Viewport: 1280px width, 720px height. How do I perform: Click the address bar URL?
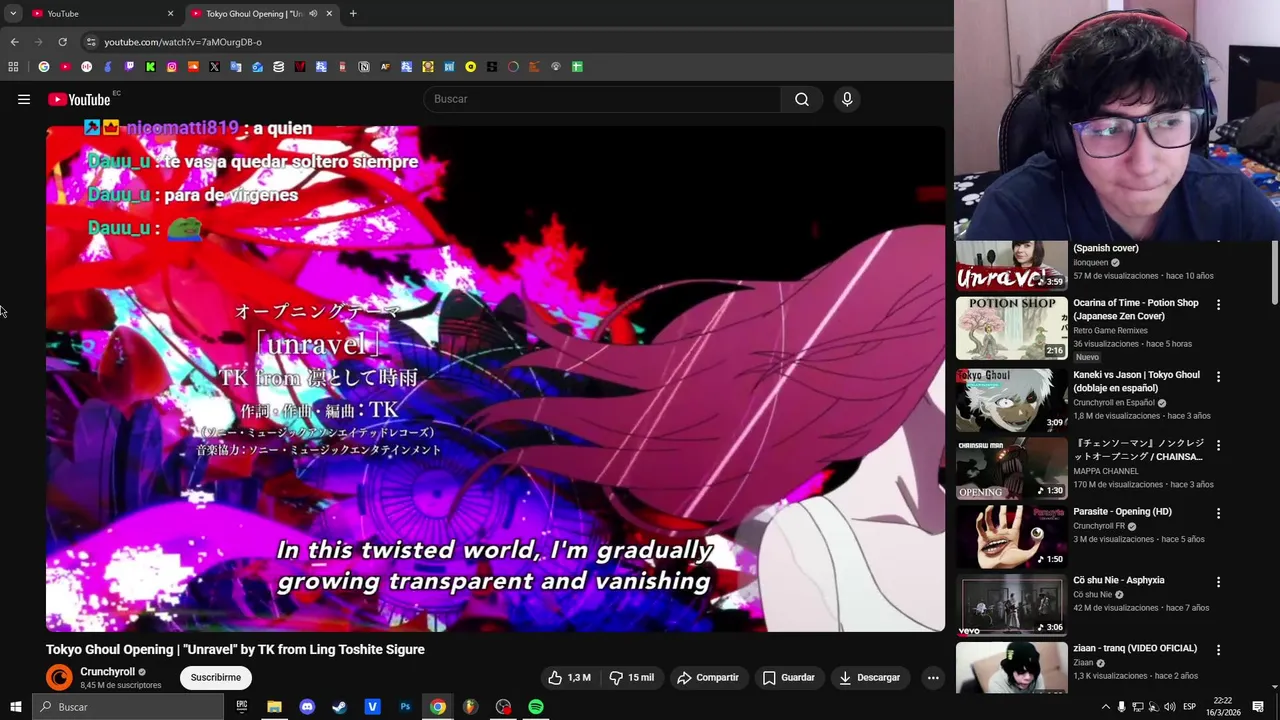[x=183, y=42]
